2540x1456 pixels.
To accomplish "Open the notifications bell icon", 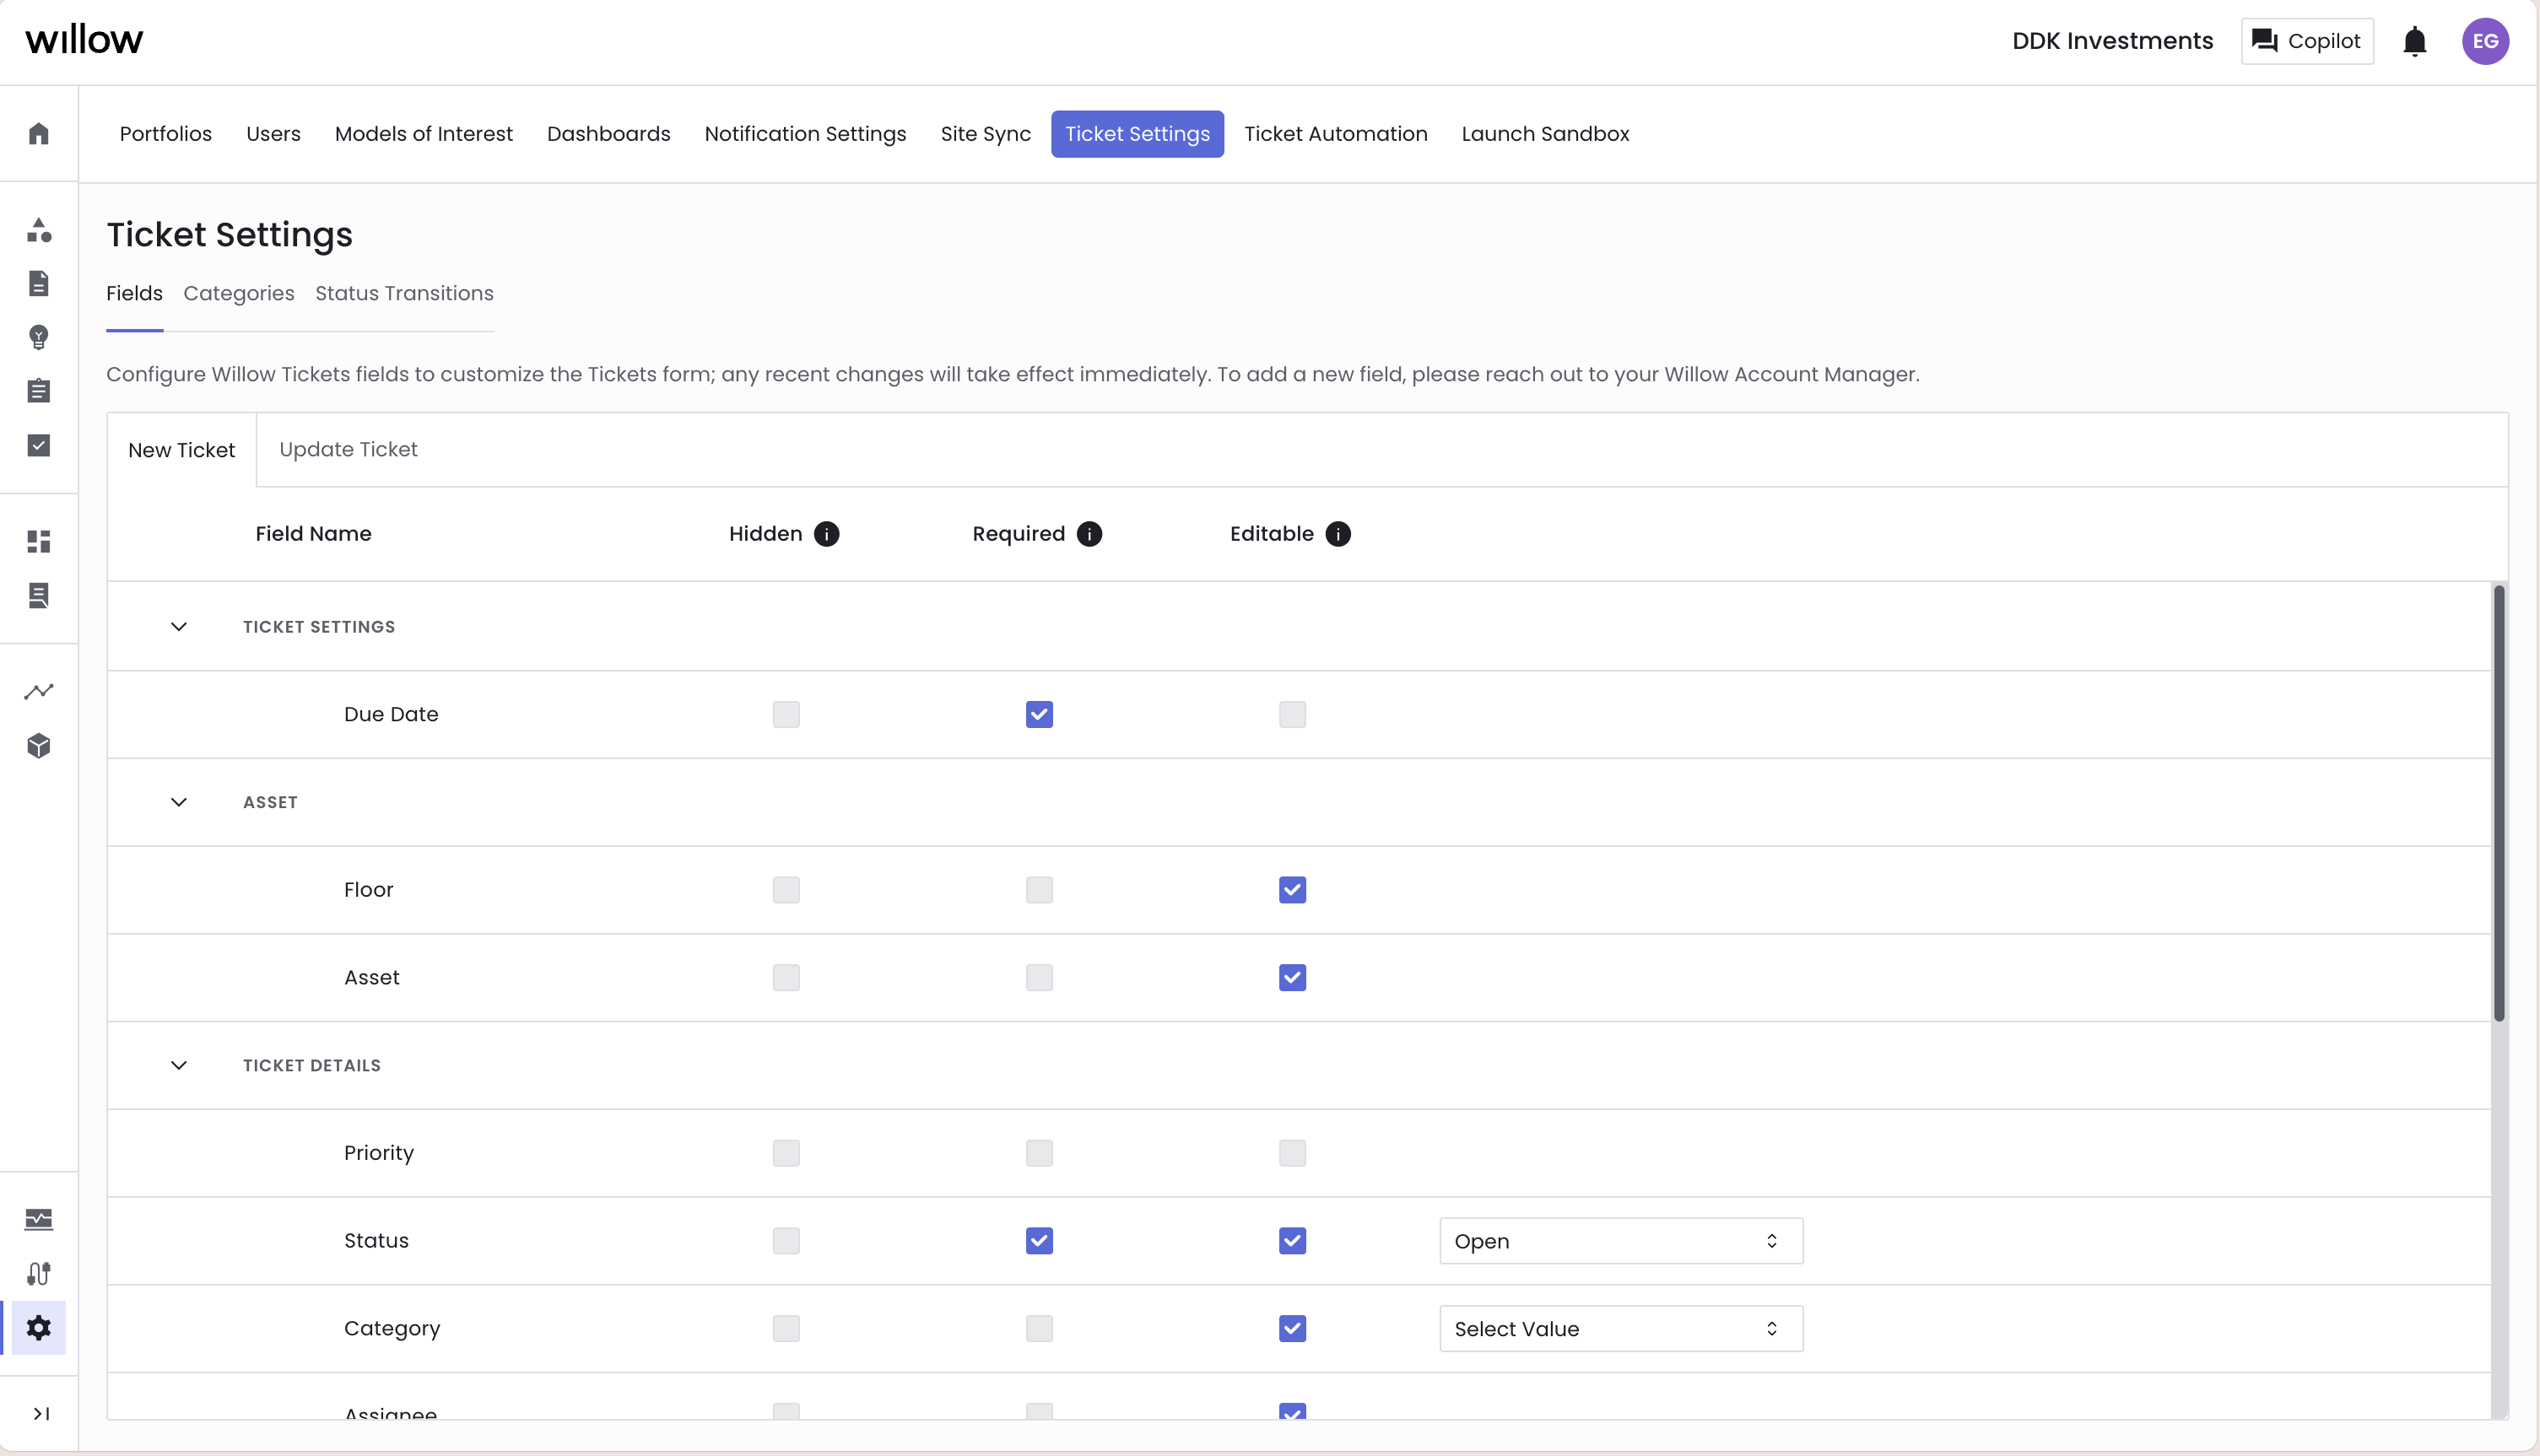I will (2414, 41).
